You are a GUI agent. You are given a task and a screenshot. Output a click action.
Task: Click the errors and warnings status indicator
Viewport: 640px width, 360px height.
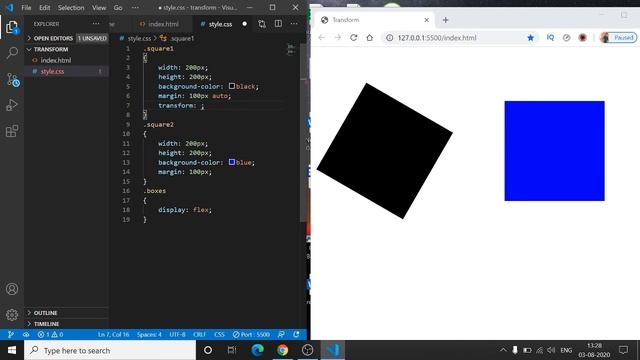pos(50,334)
